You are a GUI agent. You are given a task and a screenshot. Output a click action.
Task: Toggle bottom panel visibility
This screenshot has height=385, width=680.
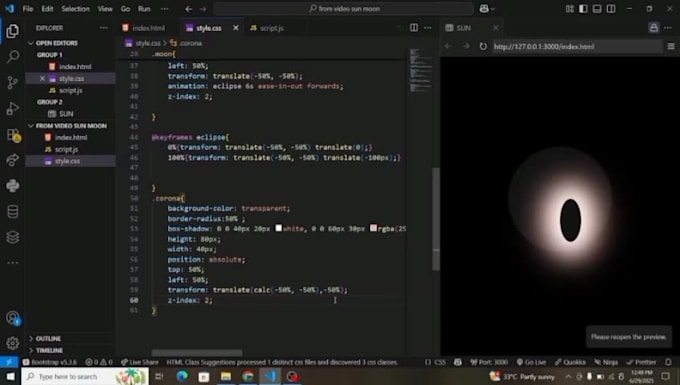point(597,9)
